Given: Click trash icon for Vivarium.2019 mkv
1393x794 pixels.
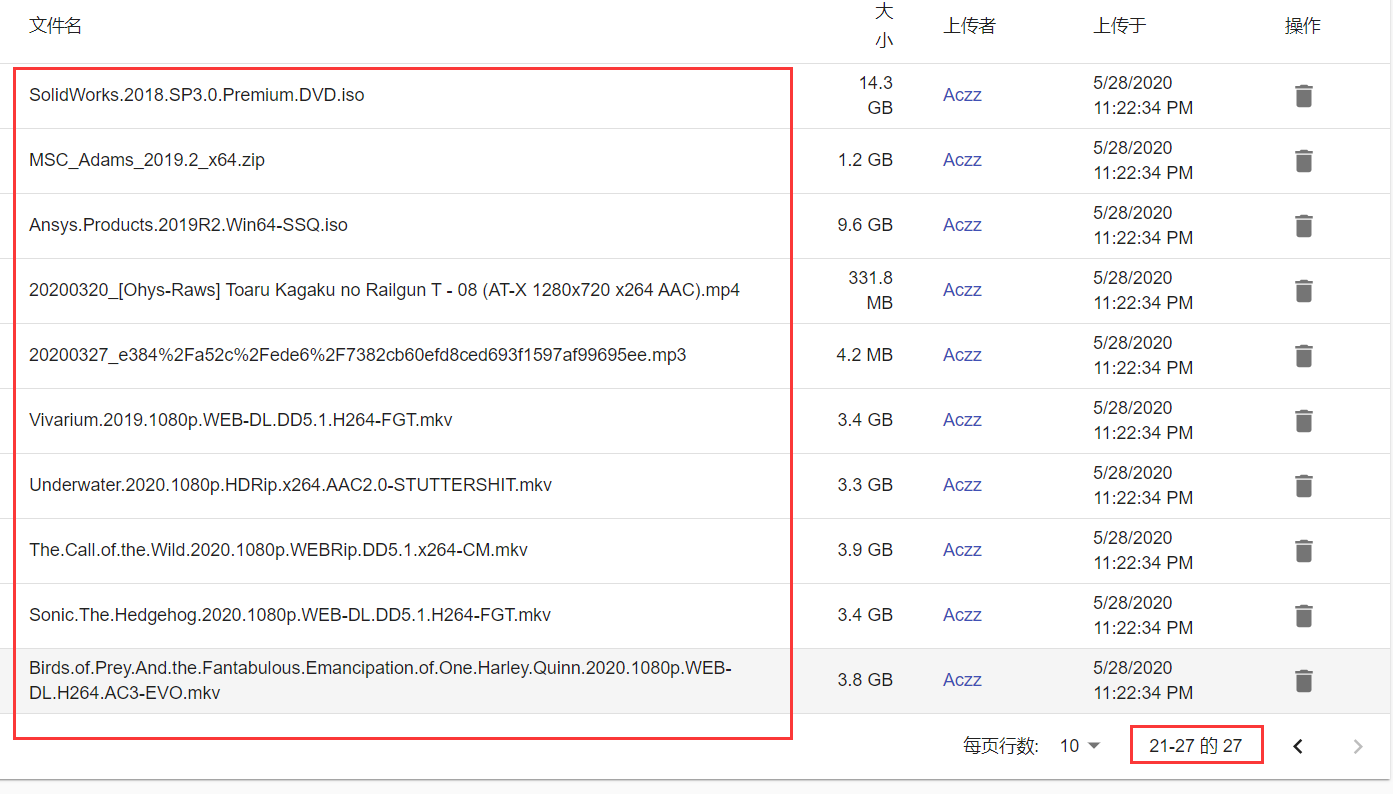Looking at the screenshot, I should [1303, 420].
